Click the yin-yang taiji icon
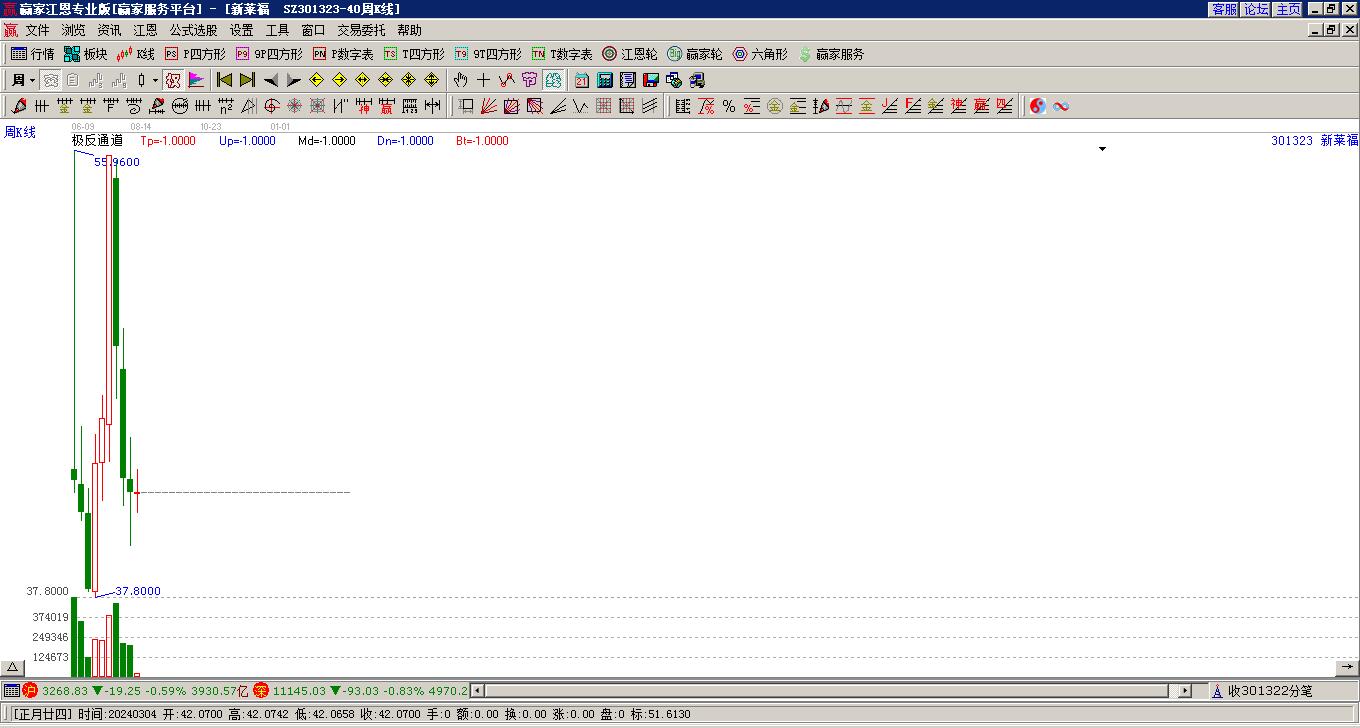This screenshot has height=728, width=1360. 1038,106
